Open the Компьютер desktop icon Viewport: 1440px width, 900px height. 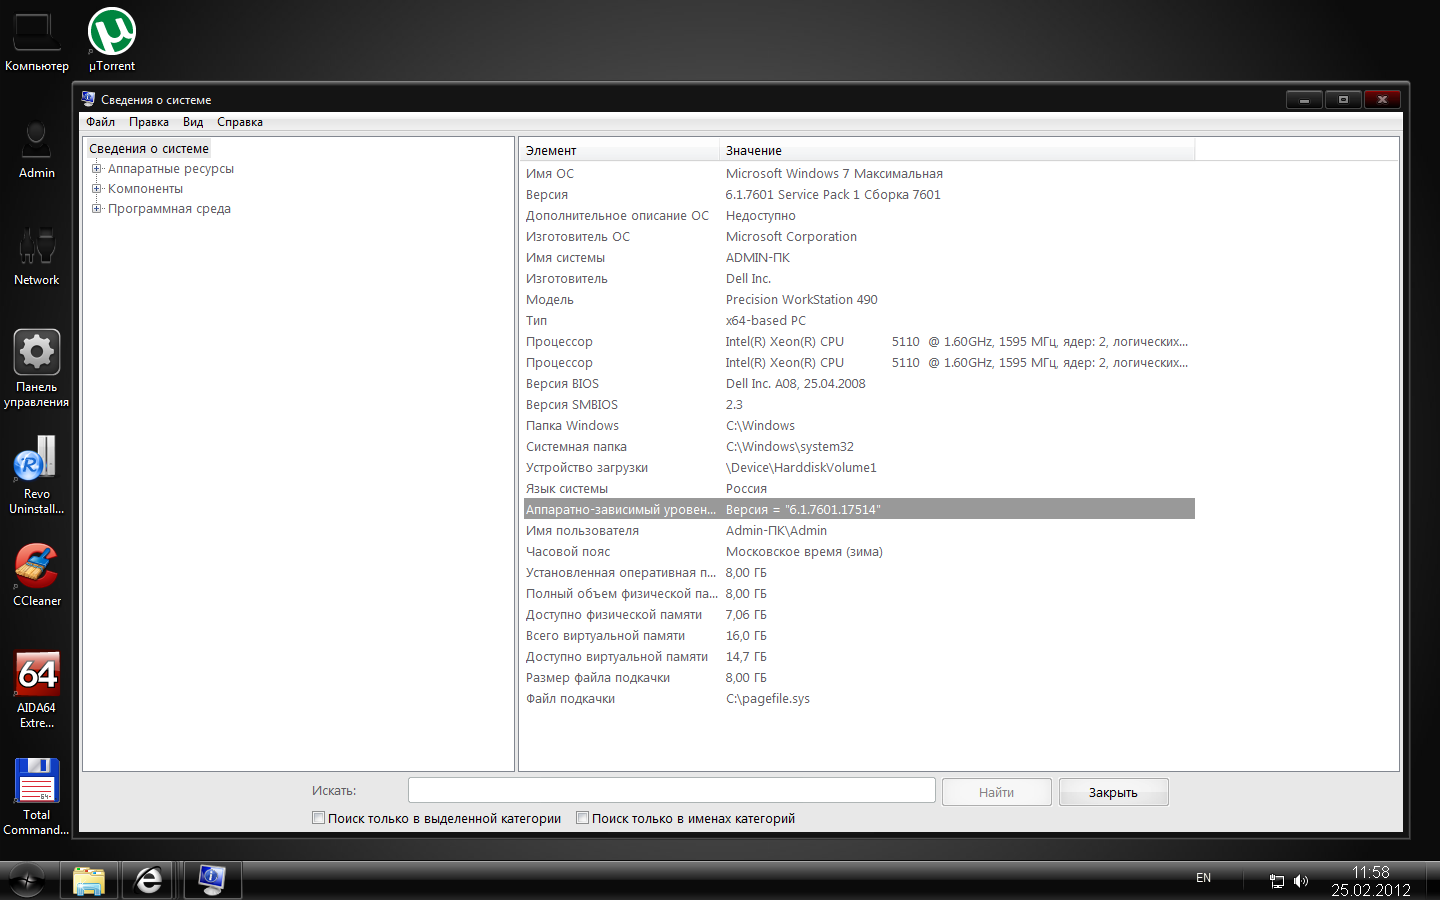[36, 40]
